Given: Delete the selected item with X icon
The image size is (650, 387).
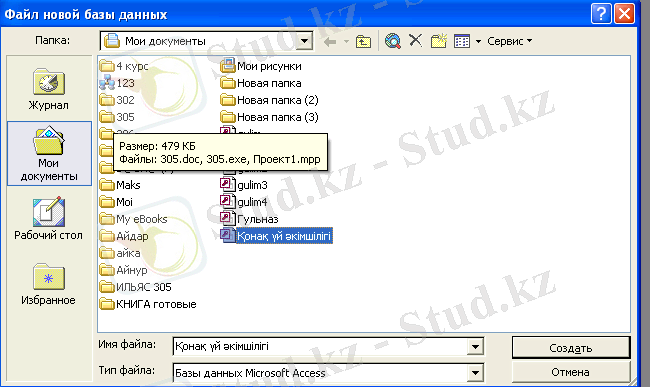Looking at the screenshot, I should click(415, 41).
